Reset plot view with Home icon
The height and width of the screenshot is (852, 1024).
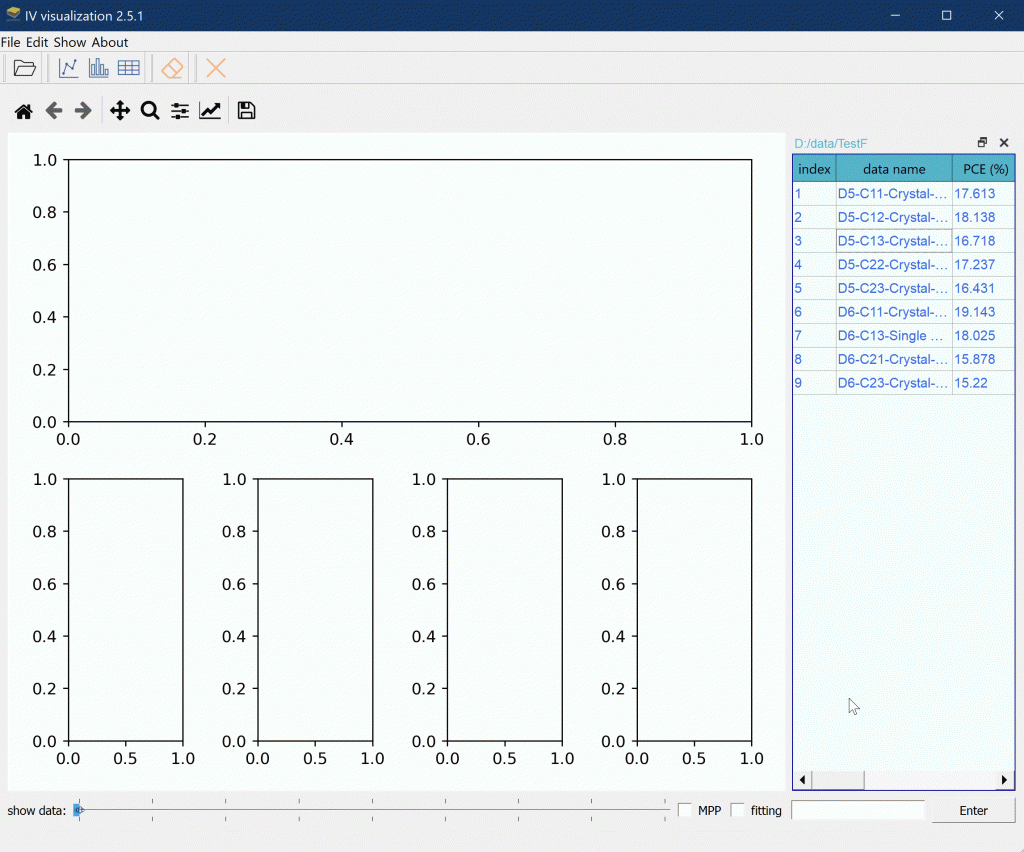[24, 111]
